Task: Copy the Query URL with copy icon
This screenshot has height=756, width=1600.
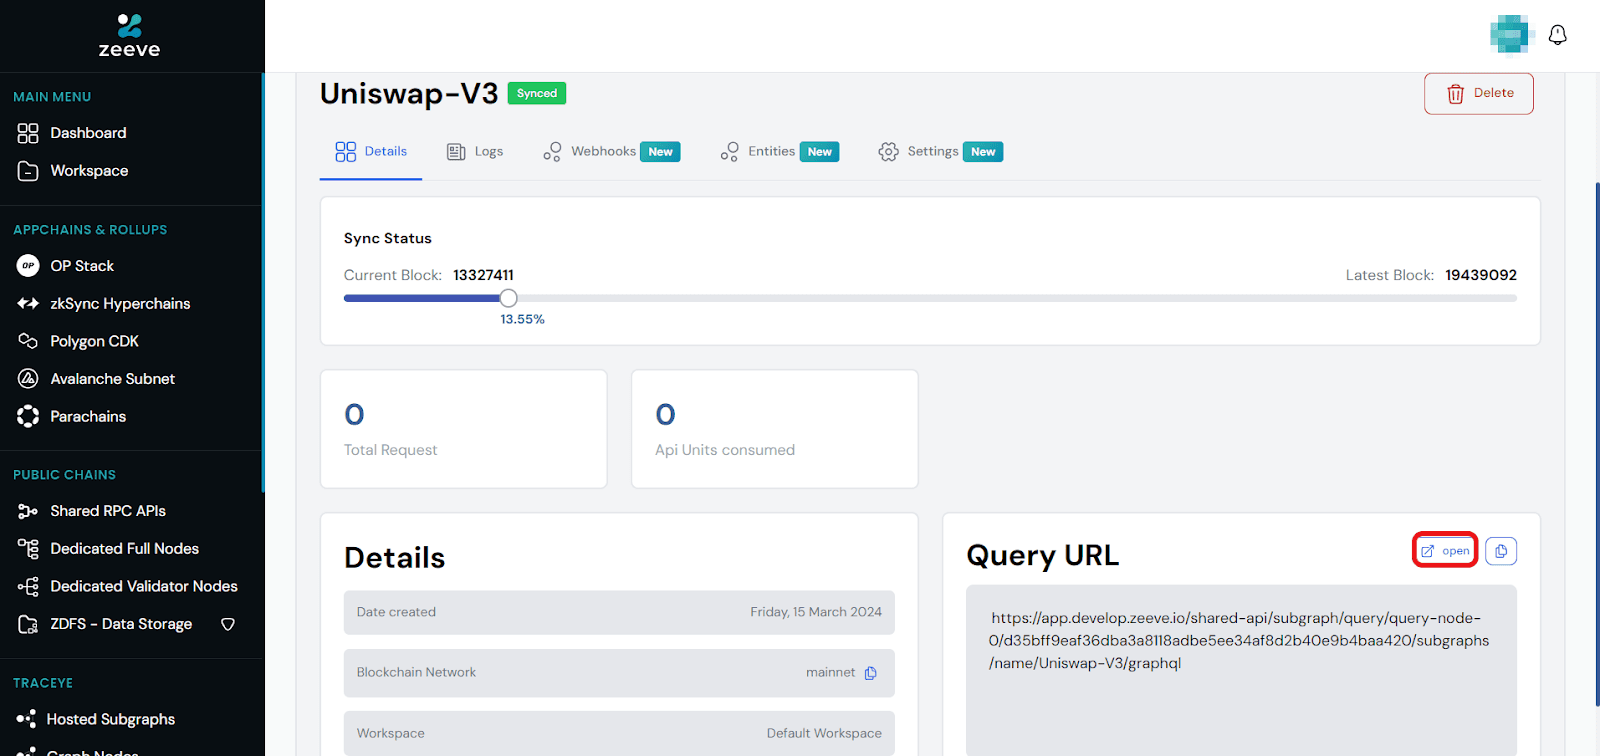Action: coord(1501,551)
